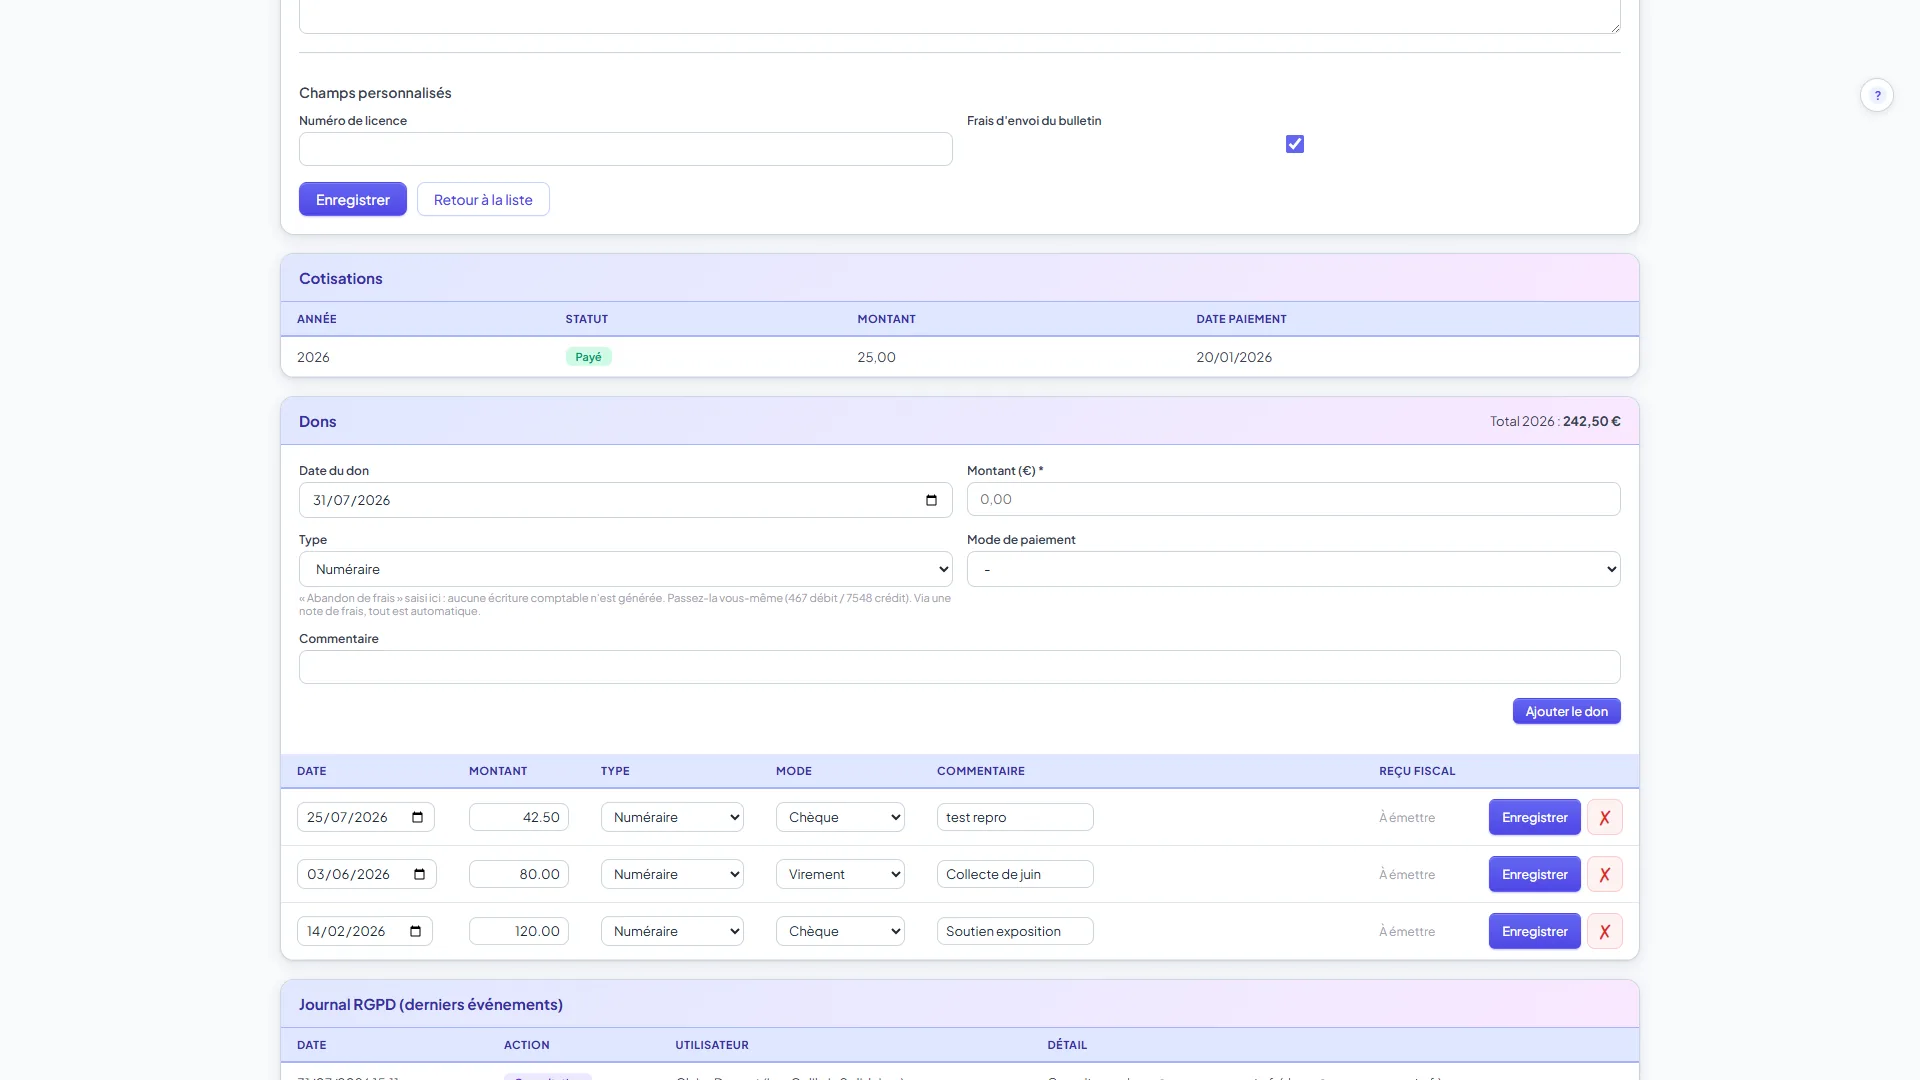This screenshot has height=1080, width=1920.
Task: Click the Total 2026 : 242,50 € text
Action: [x=1555, y=421]
